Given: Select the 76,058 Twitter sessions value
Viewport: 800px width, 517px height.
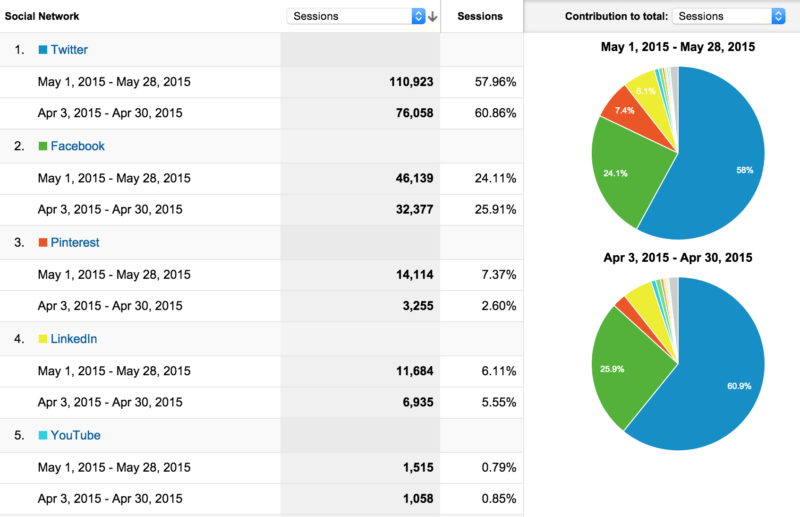Looking at the screenshot, I should coord(414,113).
